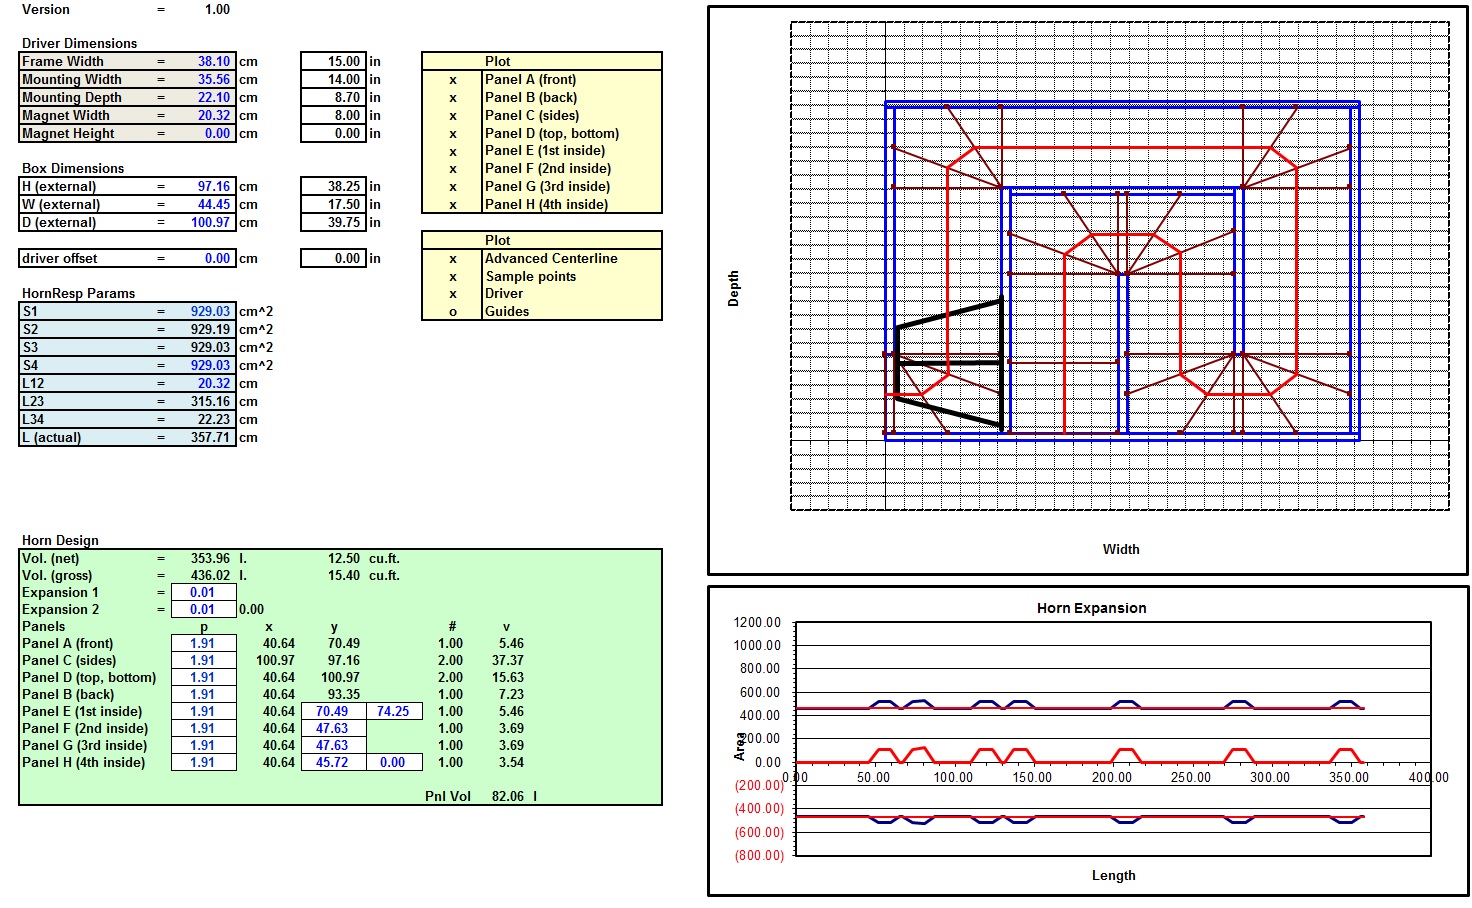1472x908 pixels.
Task: Select Panel A (front) thickness 1.91
Action: pyautogui.click(x=204, y=643)
